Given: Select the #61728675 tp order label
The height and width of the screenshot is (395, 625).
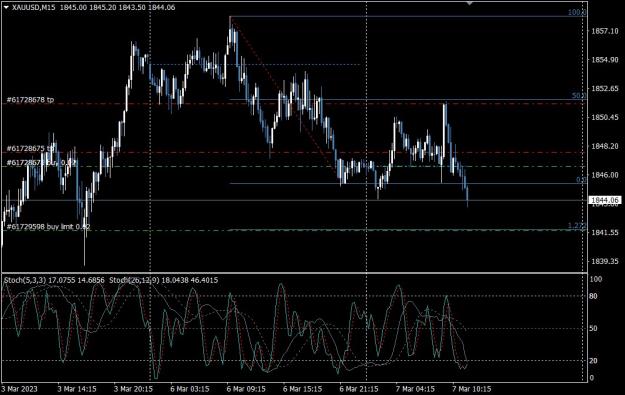Looking at the screenshot, I should [x=30, y=149].
